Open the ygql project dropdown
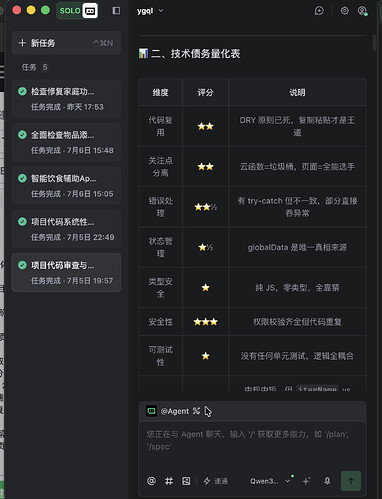The height and width of the screenshot is (499, 382). click(x=150, y=11)
